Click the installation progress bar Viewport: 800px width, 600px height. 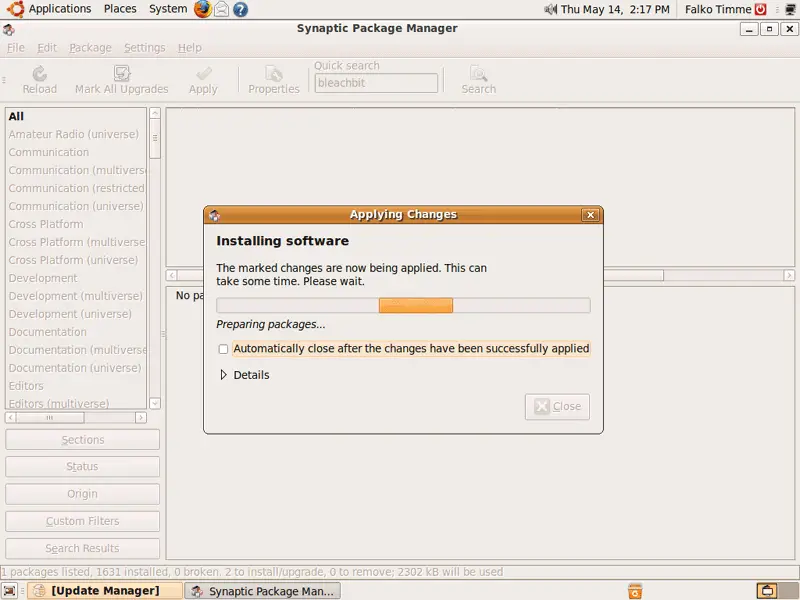coord(403,306)
